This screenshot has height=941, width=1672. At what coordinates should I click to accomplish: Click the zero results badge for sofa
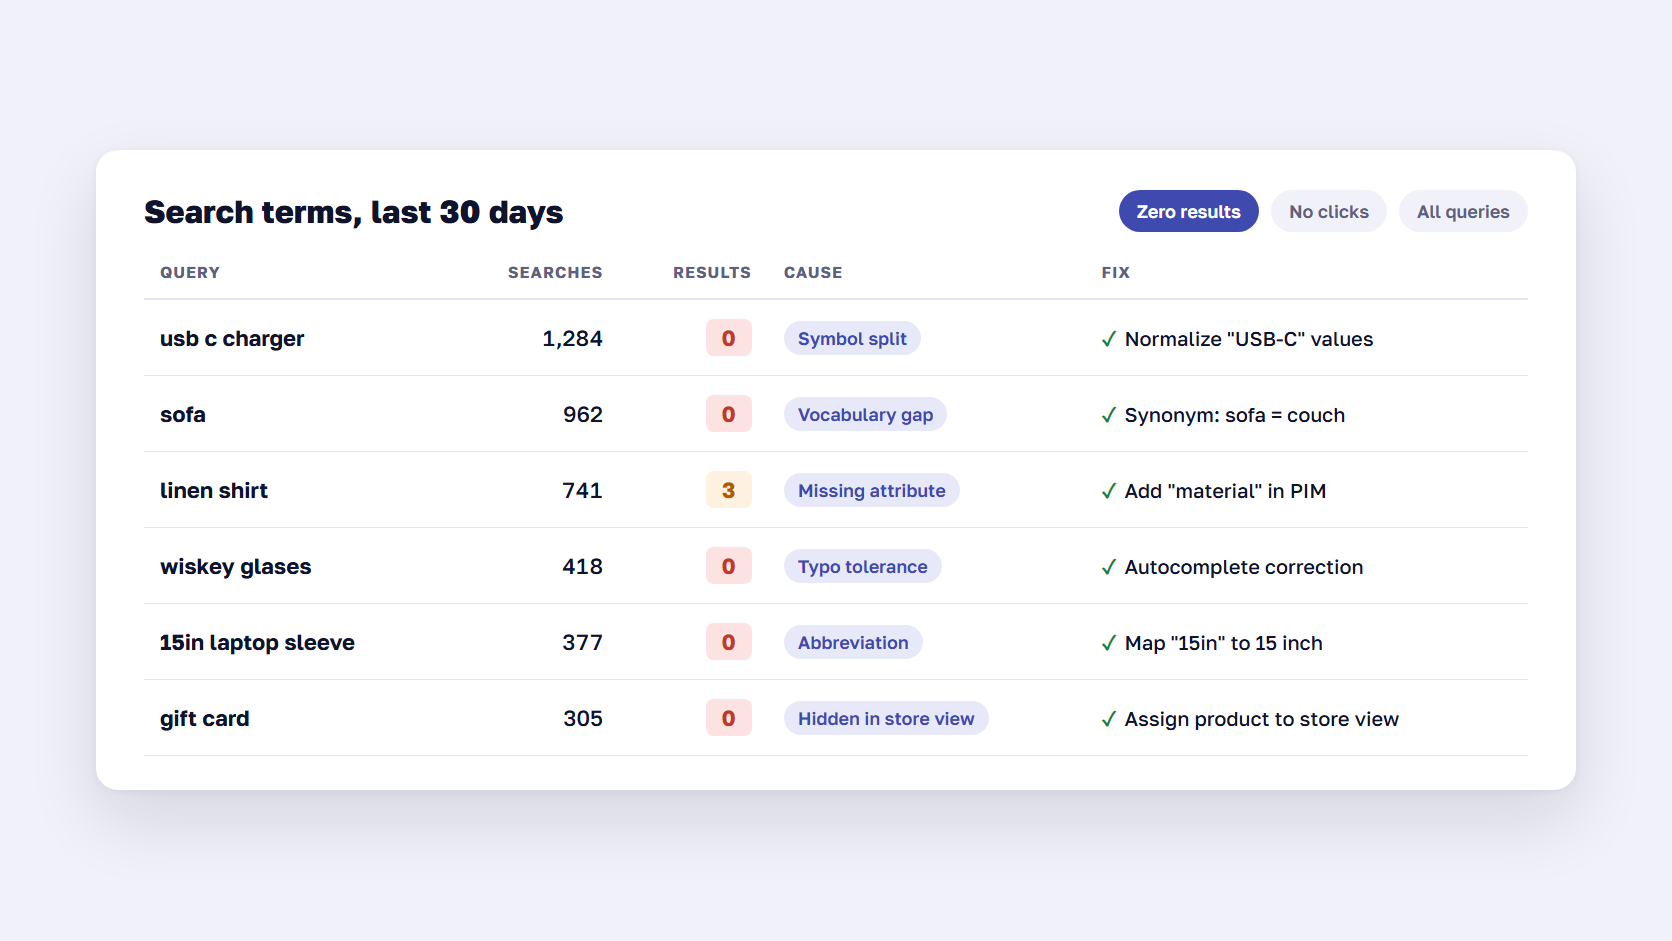point(728,414)
